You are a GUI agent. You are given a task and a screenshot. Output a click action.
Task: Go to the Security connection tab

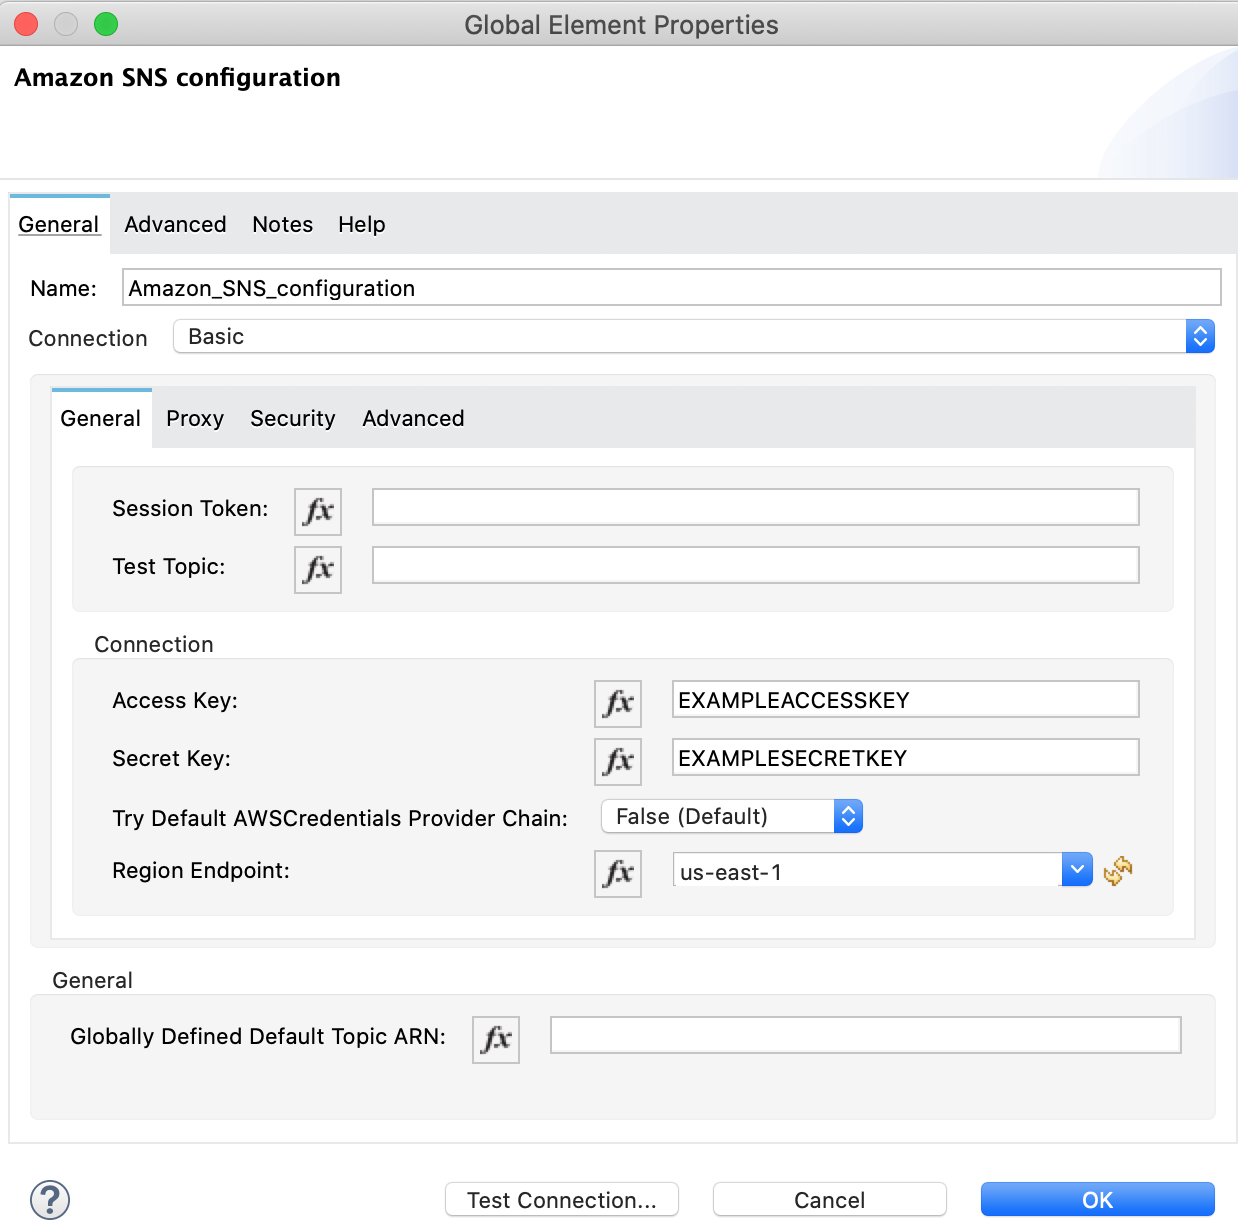click(x=292, y=419)
